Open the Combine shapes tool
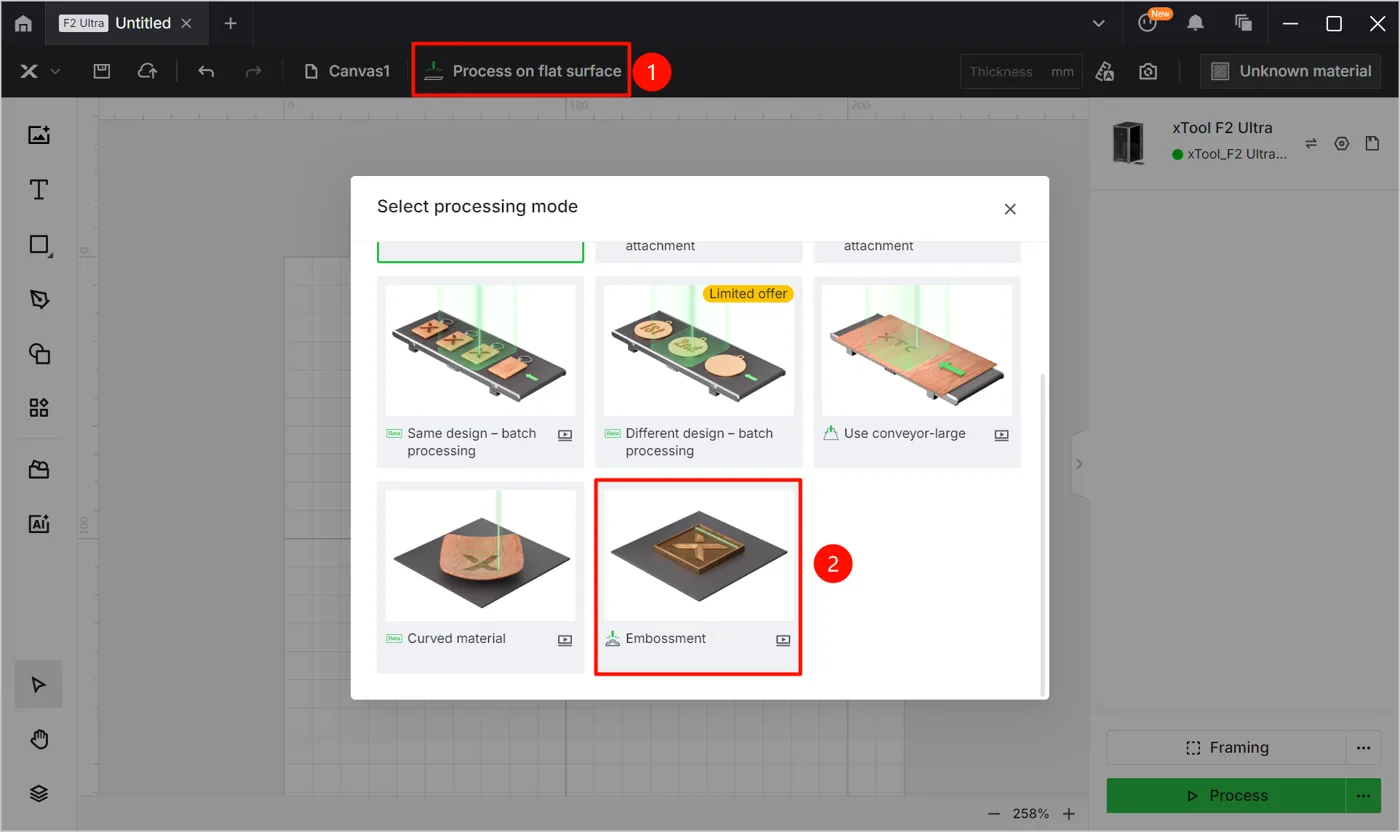Image resolution: width=1400 pixels, height=832 pixels. [39, 353]
